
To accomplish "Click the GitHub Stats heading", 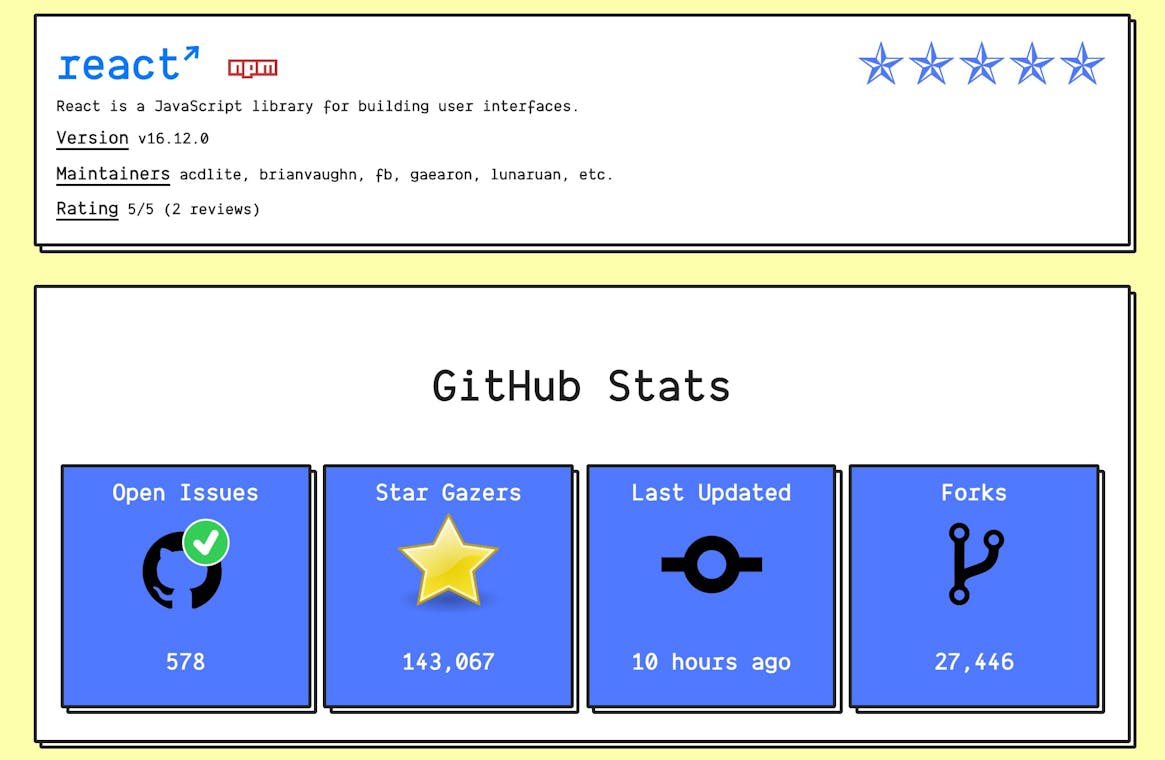I will 581,386.
